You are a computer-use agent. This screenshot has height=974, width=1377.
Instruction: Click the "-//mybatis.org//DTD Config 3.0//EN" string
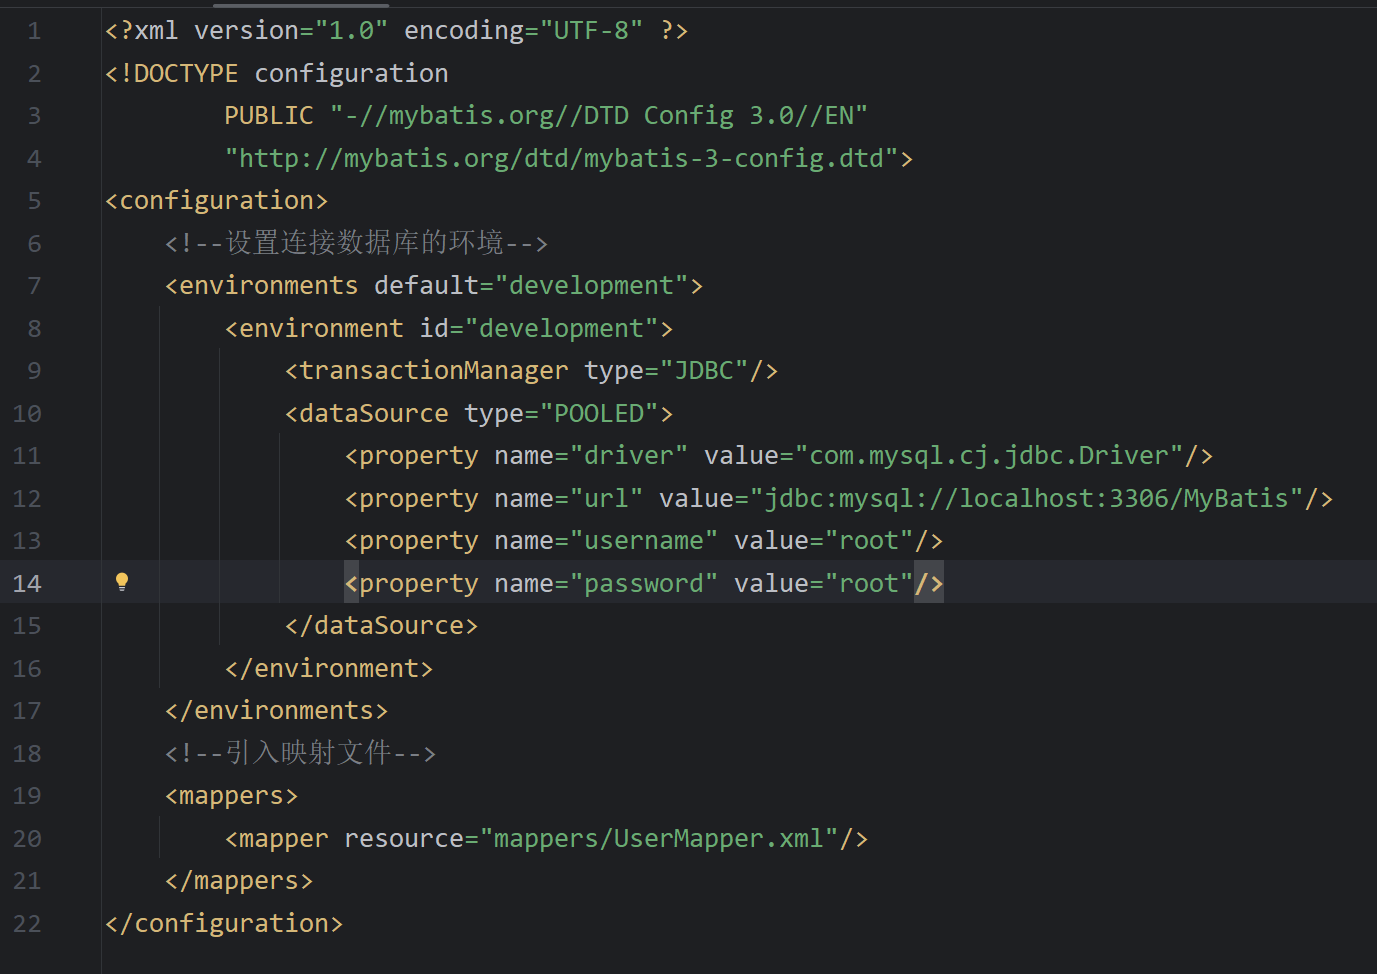(598, 116)
